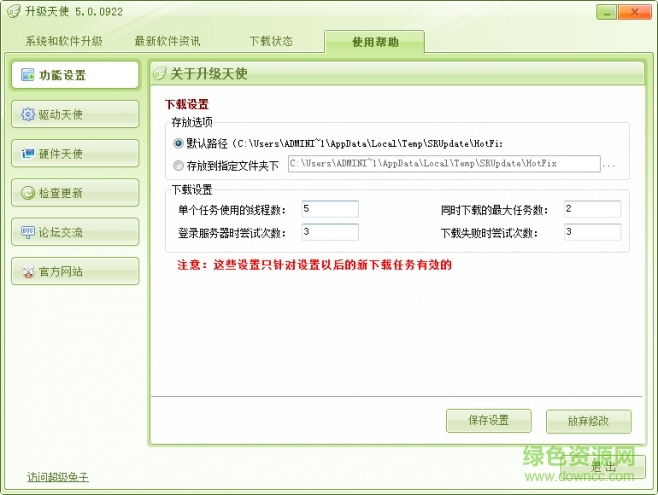Click the 单个任务使用的线程数 input field
The width and height of the screenshot is (658, 495).
[328, 209]
